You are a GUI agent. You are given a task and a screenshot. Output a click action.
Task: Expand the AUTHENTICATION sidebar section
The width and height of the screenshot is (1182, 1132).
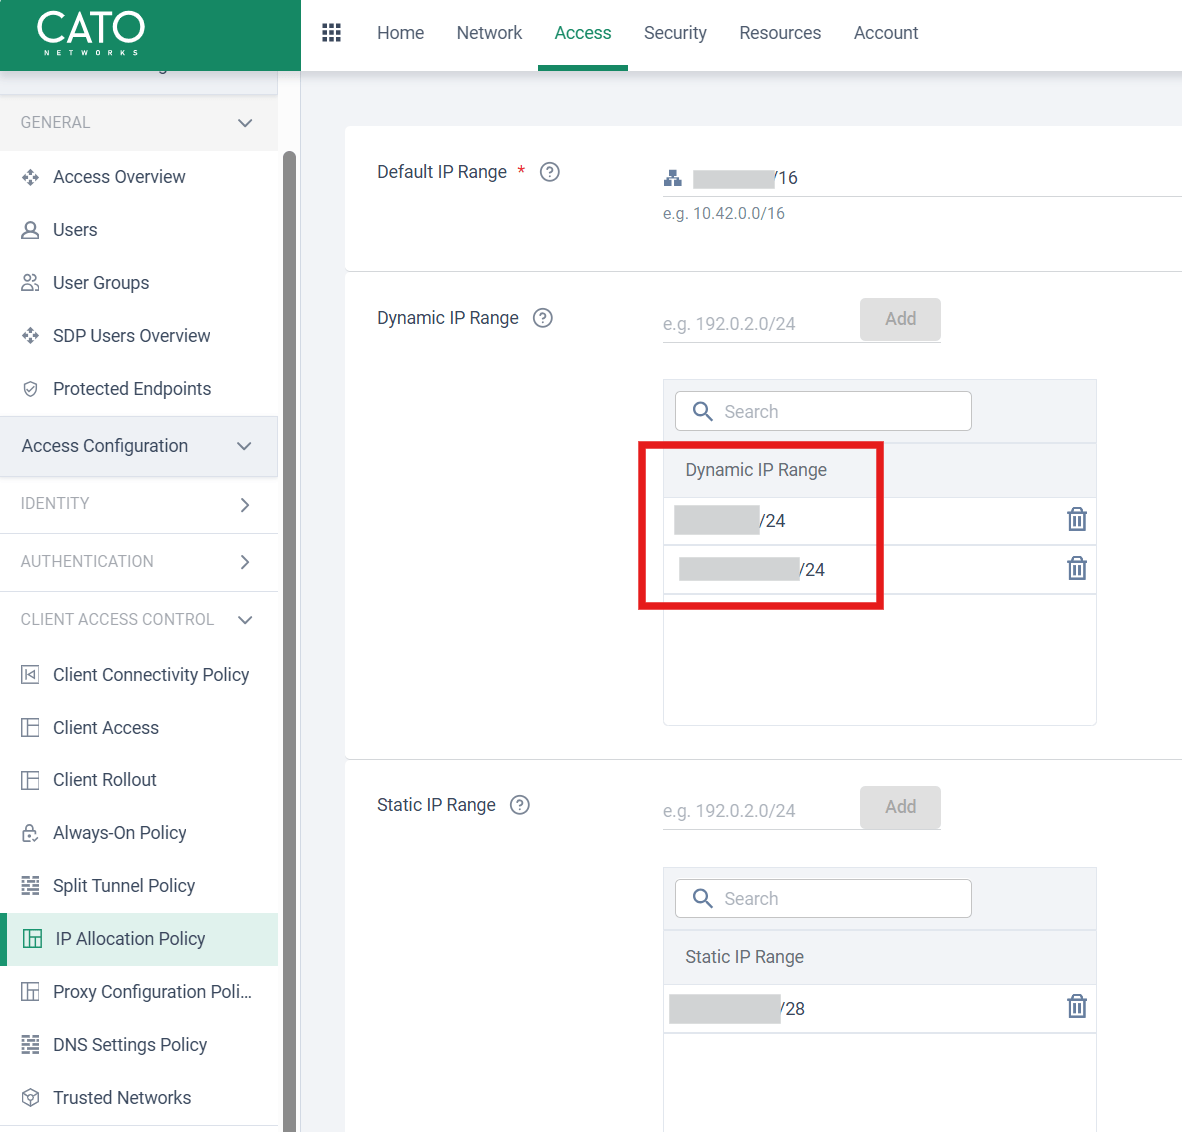coord(245,562)
